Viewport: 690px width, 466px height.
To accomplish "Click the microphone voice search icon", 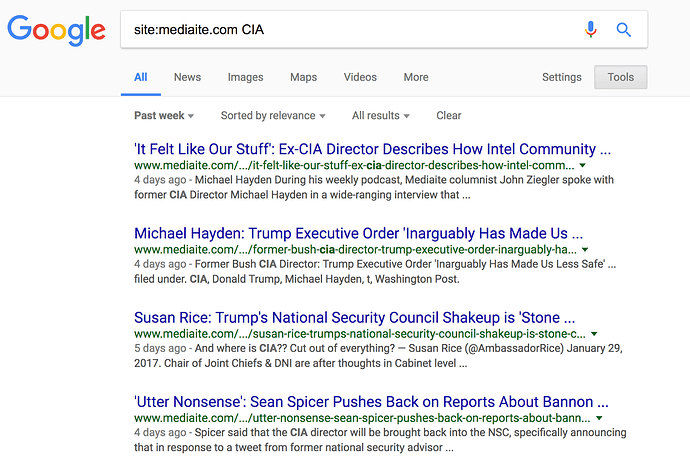I will click(591, 30).
